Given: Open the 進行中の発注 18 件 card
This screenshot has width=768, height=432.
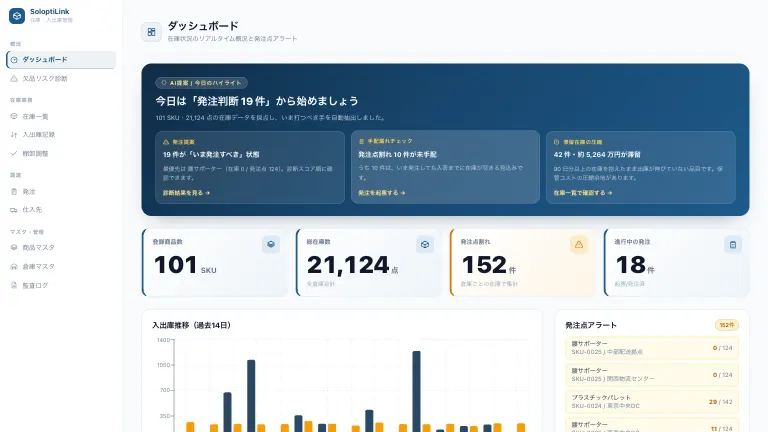Looking at the screenshot, I should (676, 263).
